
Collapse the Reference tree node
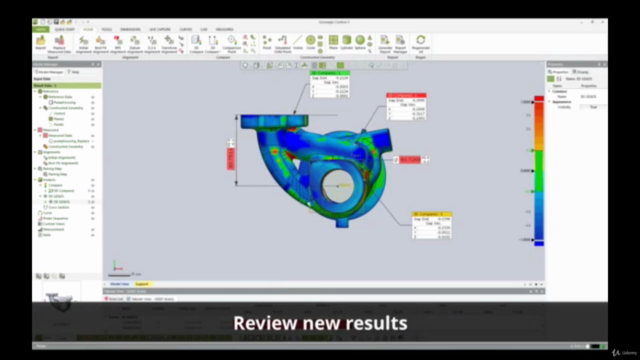click(36, 91)
